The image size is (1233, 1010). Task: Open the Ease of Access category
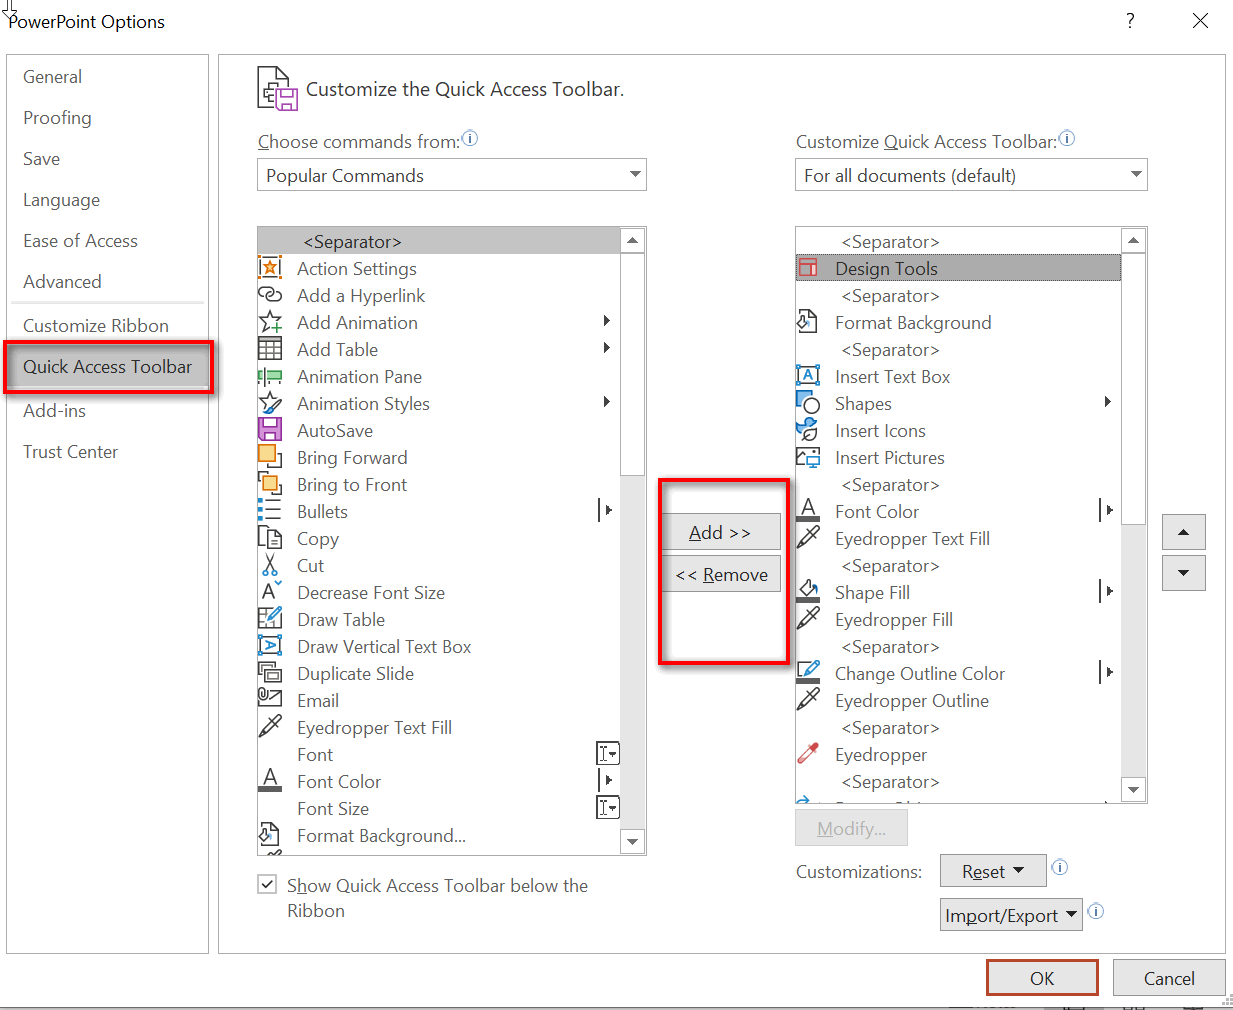tap(80, 241)
